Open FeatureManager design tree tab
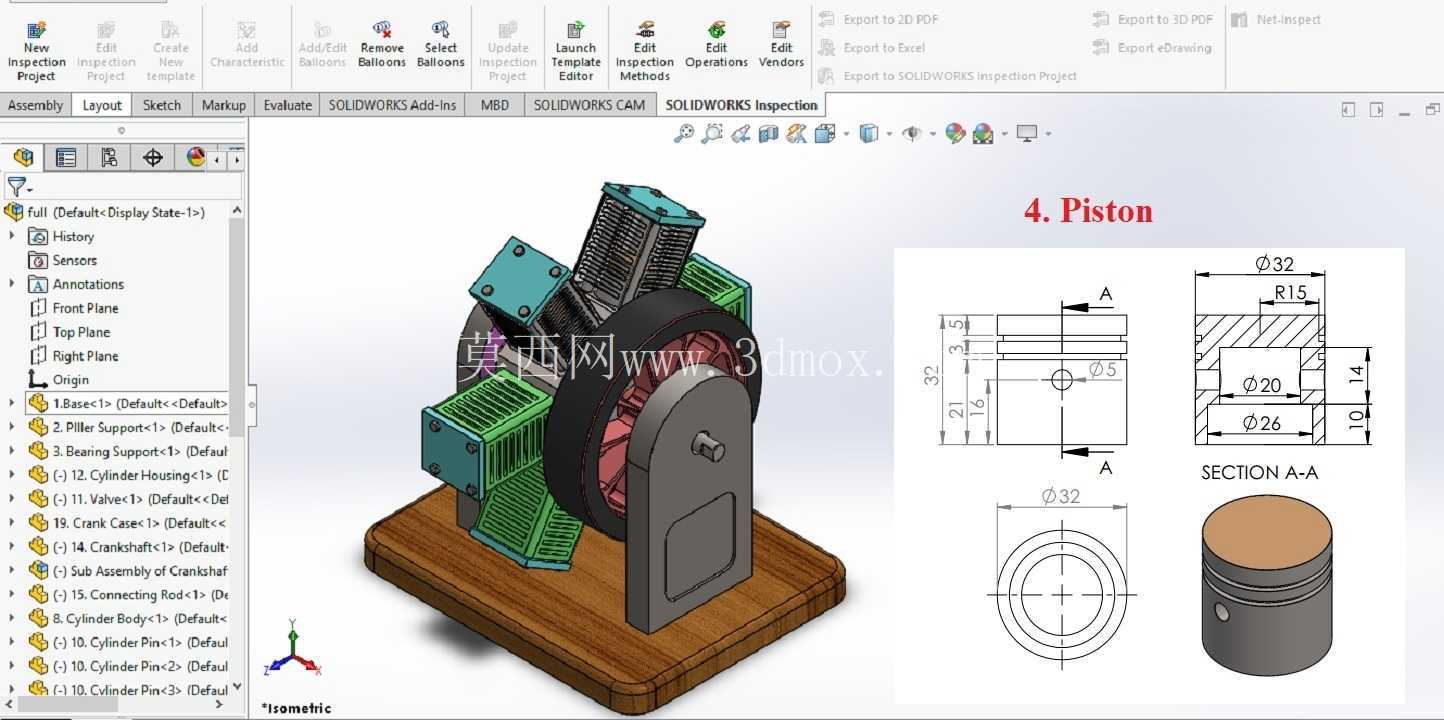This screenshot has height=720, width=1444. [24, 157]
